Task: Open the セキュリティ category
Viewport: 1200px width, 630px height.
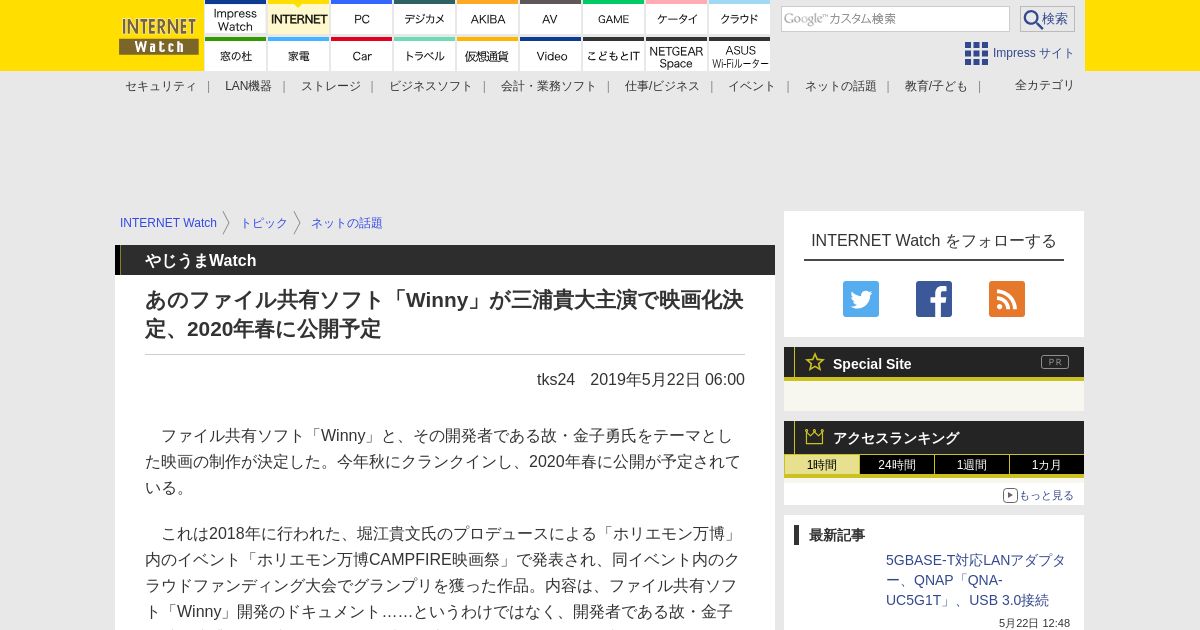Action: [x=161, y=86]
